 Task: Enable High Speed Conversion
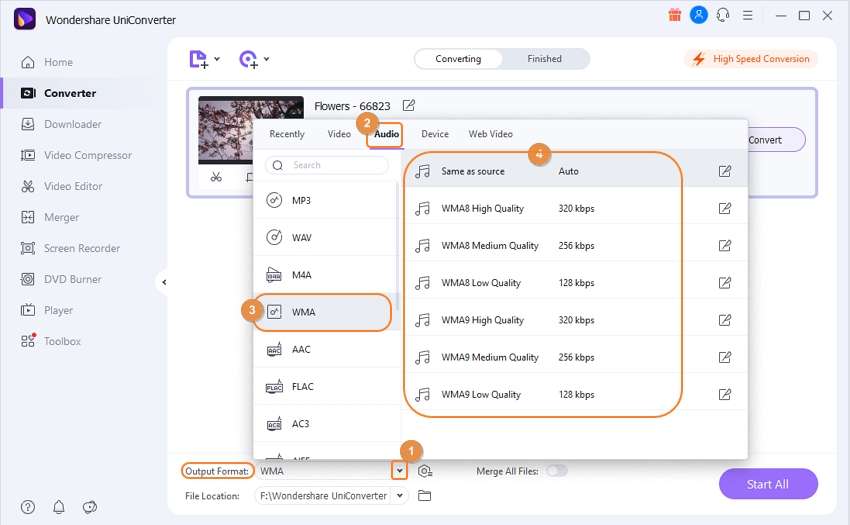click(x=751, y=59)
